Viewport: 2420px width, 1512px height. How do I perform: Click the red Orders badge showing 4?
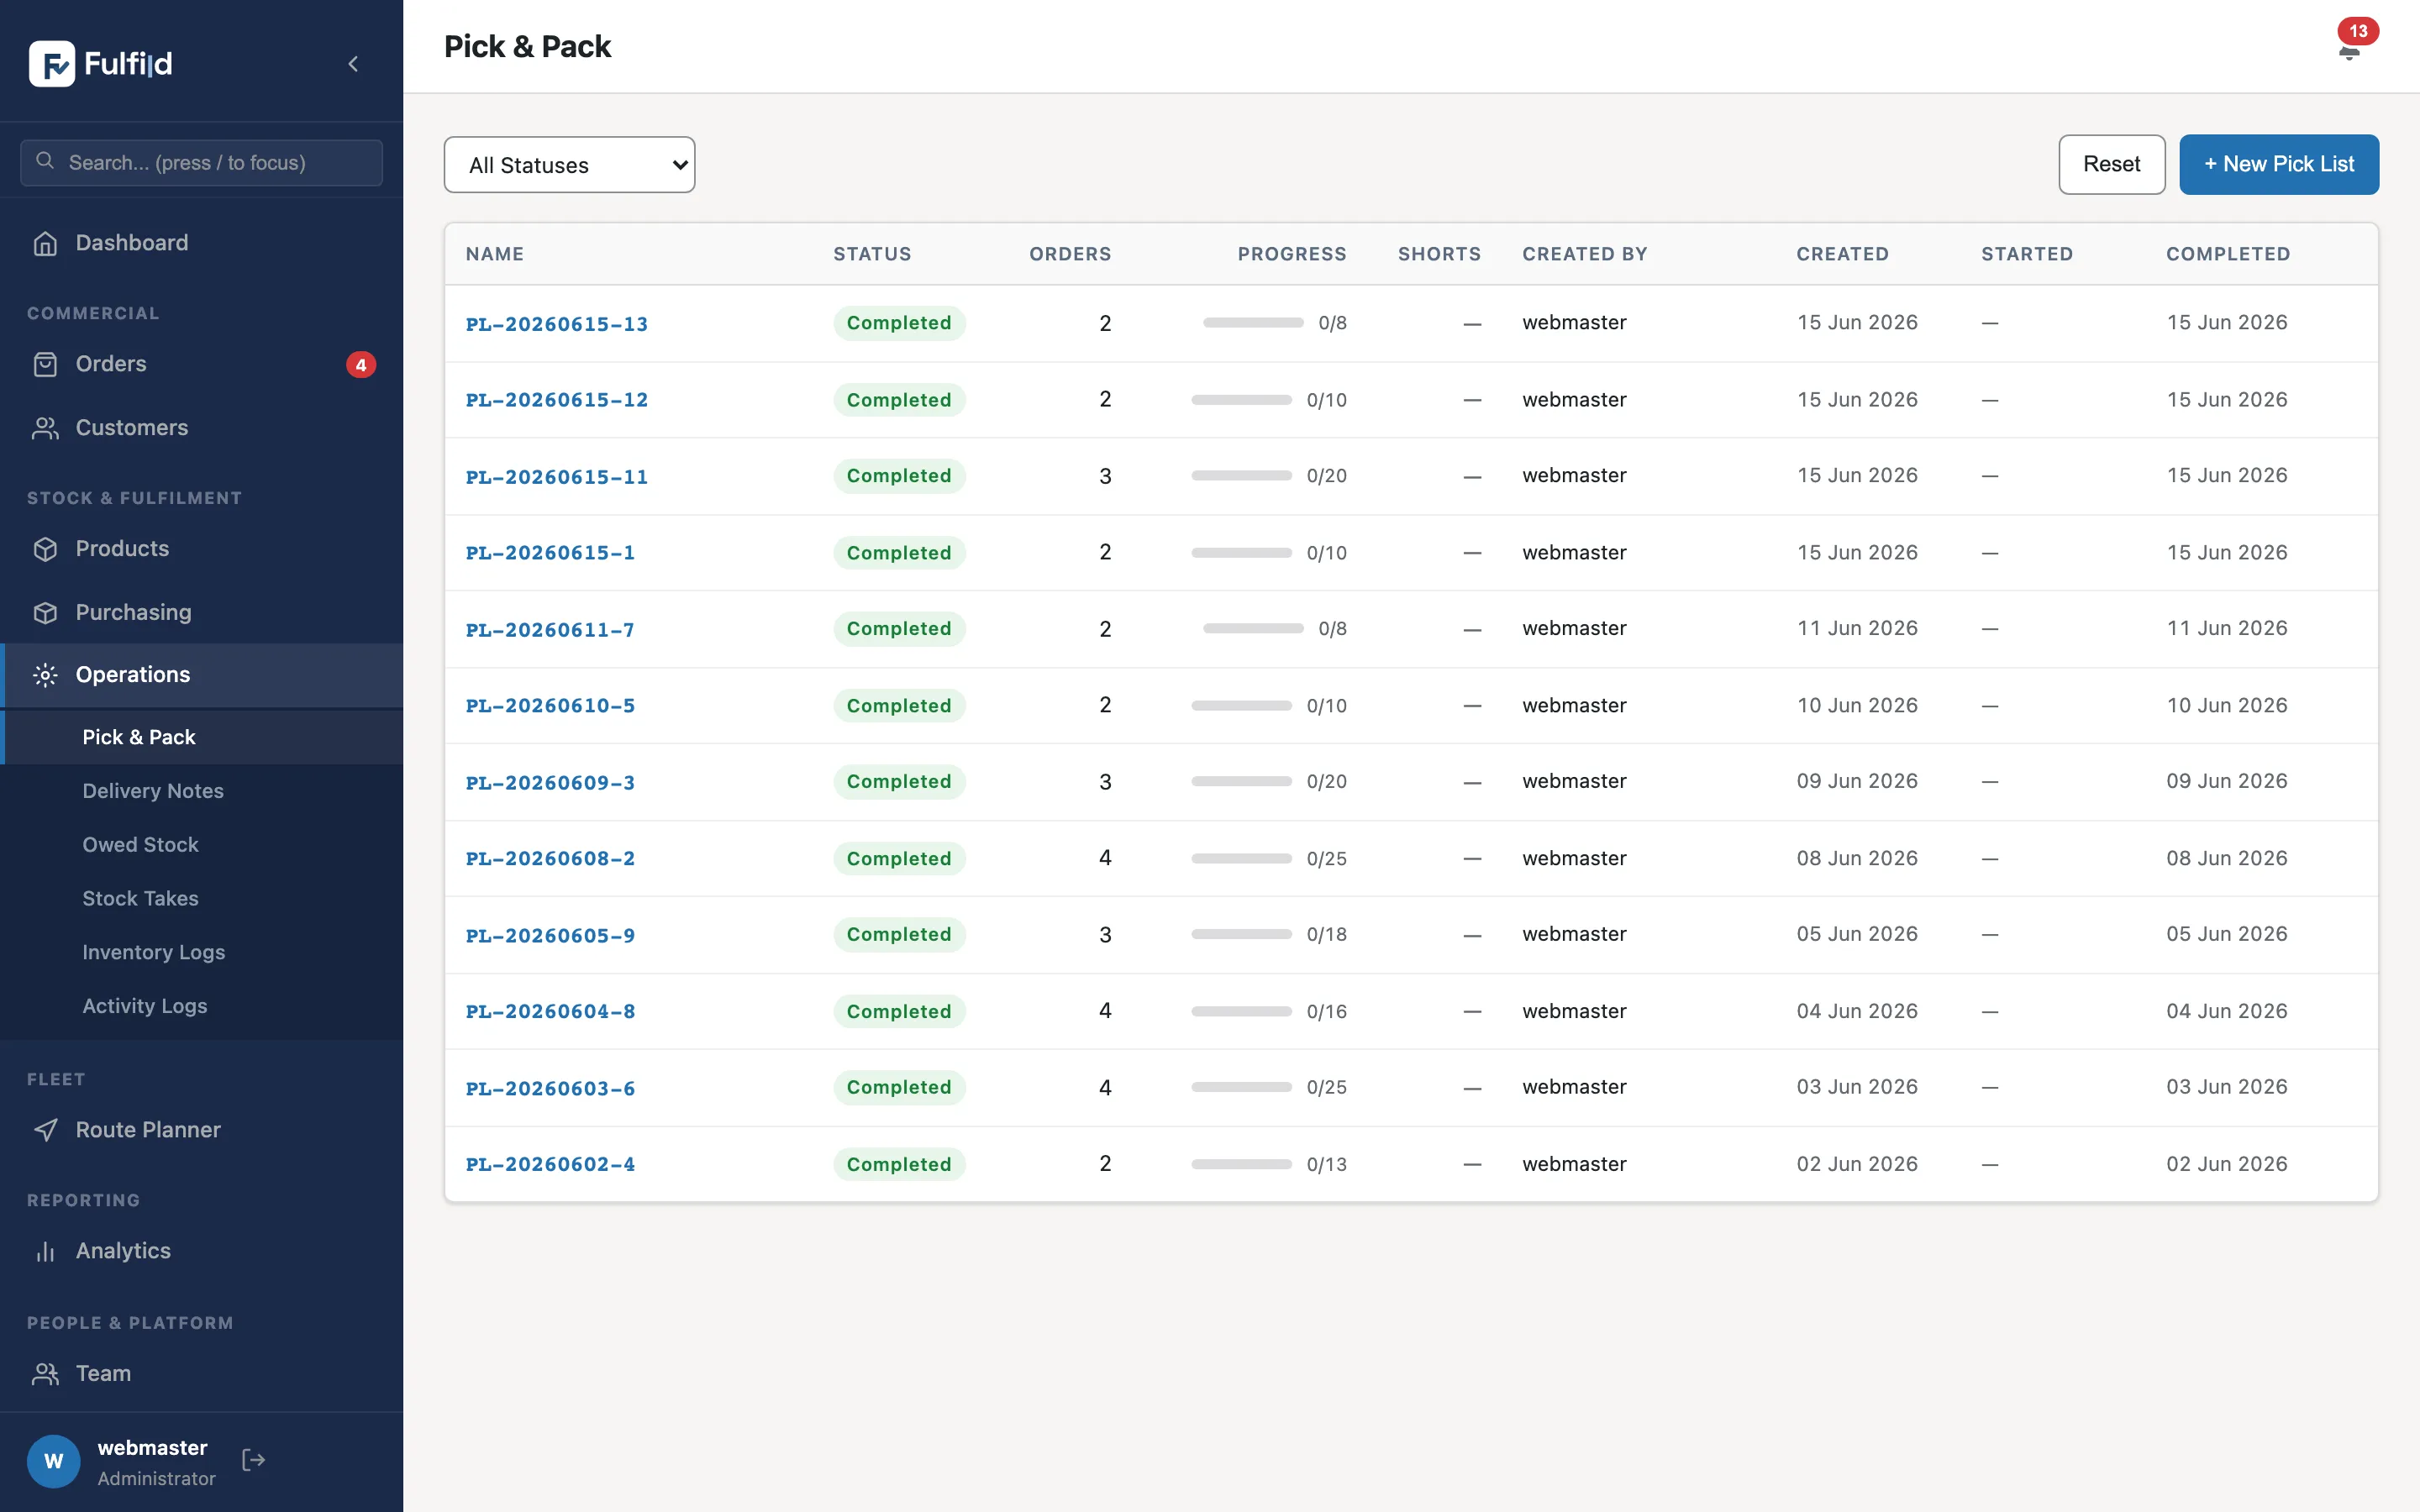pyautogui.click(x=361, y=365)
